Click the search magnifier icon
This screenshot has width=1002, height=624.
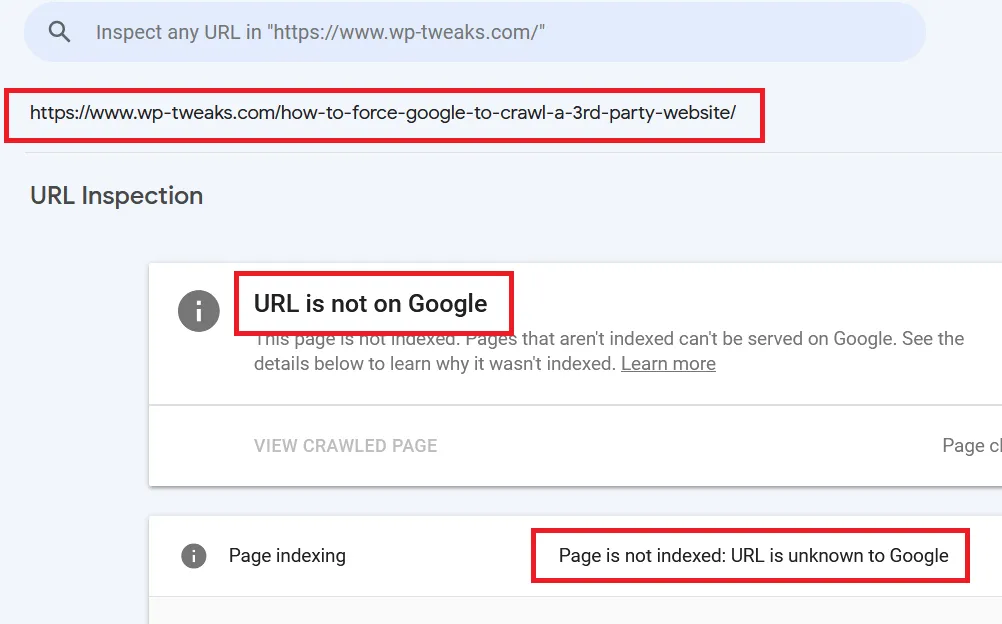click(59, 31)
